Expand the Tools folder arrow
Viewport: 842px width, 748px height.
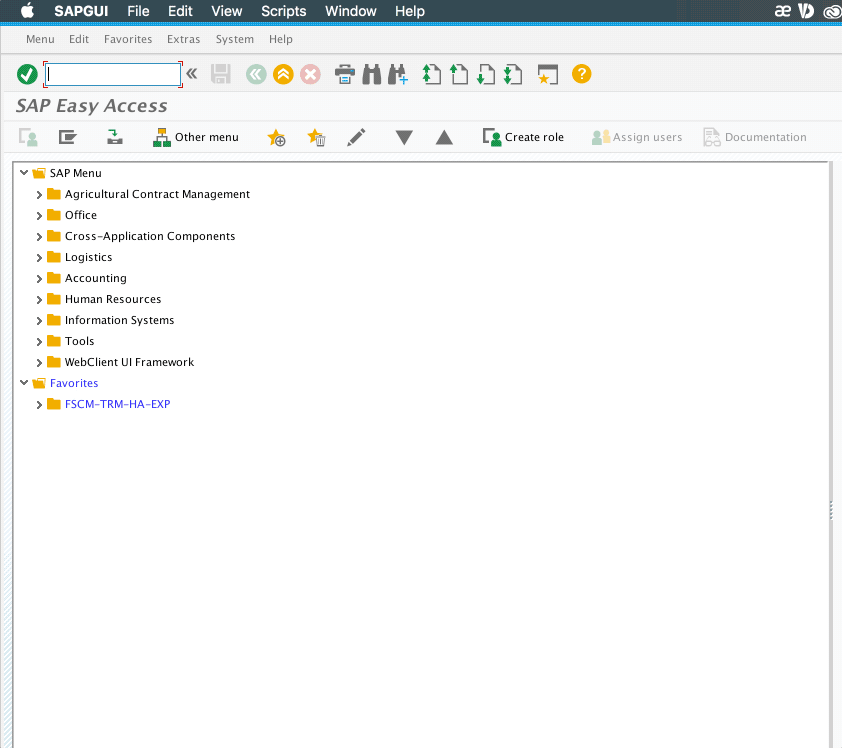point(39,341)
